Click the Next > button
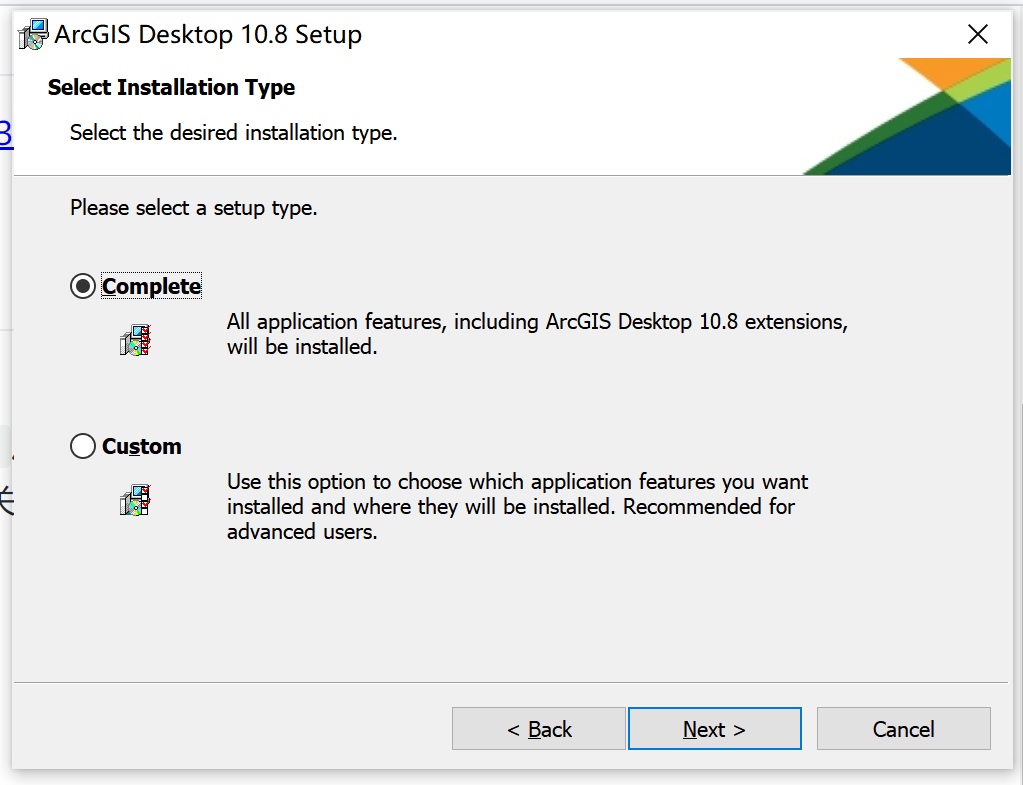 (x=714, y=729)
